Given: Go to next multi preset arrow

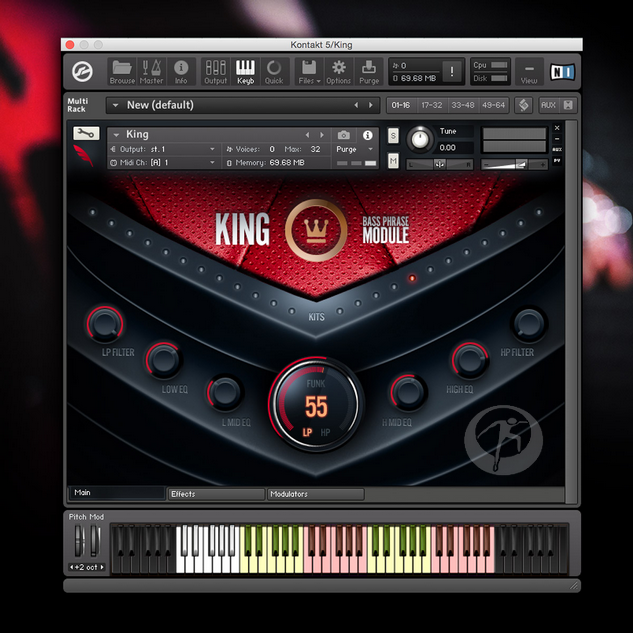Looking at the screenshot, I should click(371, 105).
